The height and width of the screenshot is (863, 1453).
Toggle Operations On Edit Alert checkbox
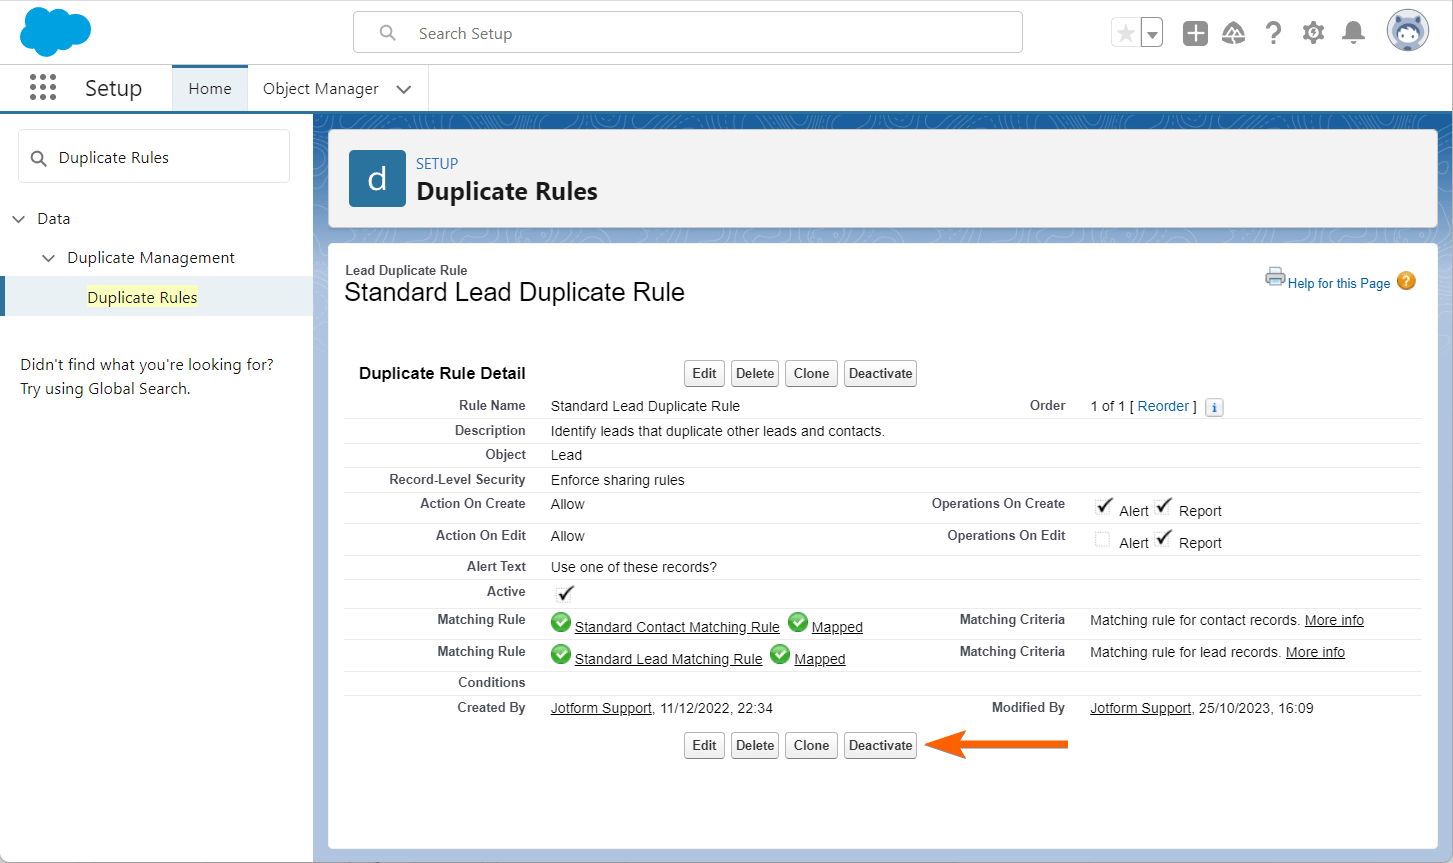[1102, 540]
